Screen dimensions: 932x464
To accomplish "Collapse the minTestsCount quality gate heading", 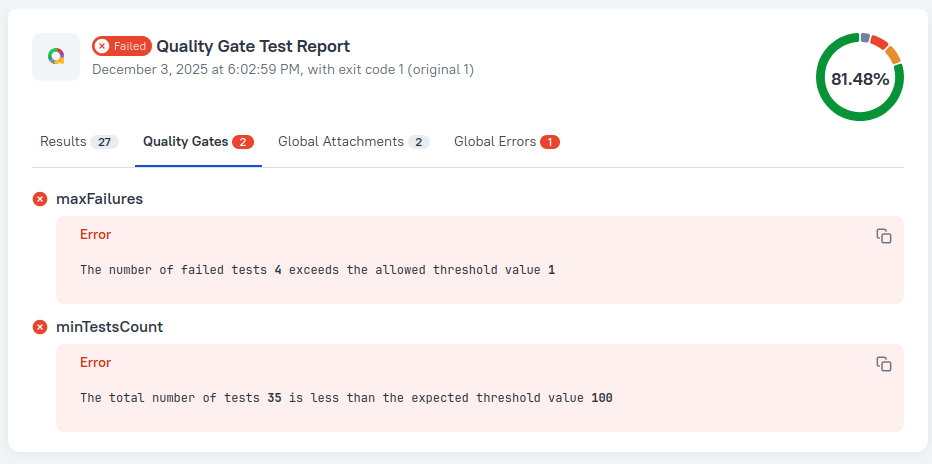I will (x=109, y=327).
